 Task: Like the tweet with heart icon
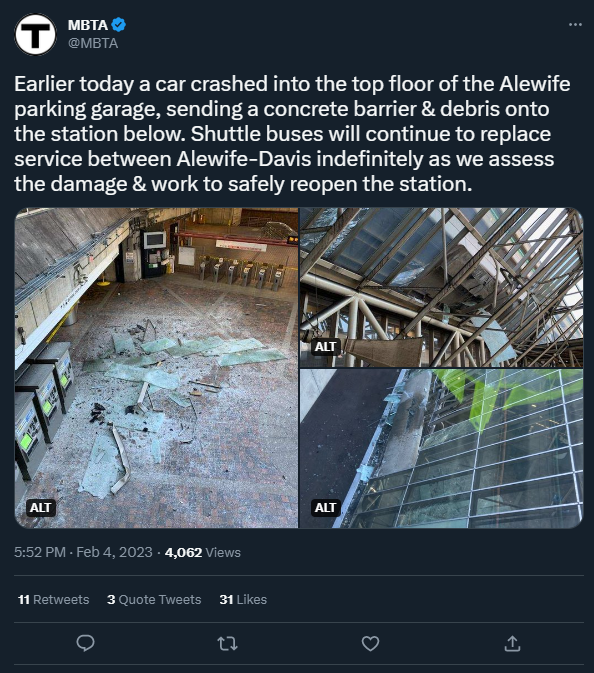[370, 643]
